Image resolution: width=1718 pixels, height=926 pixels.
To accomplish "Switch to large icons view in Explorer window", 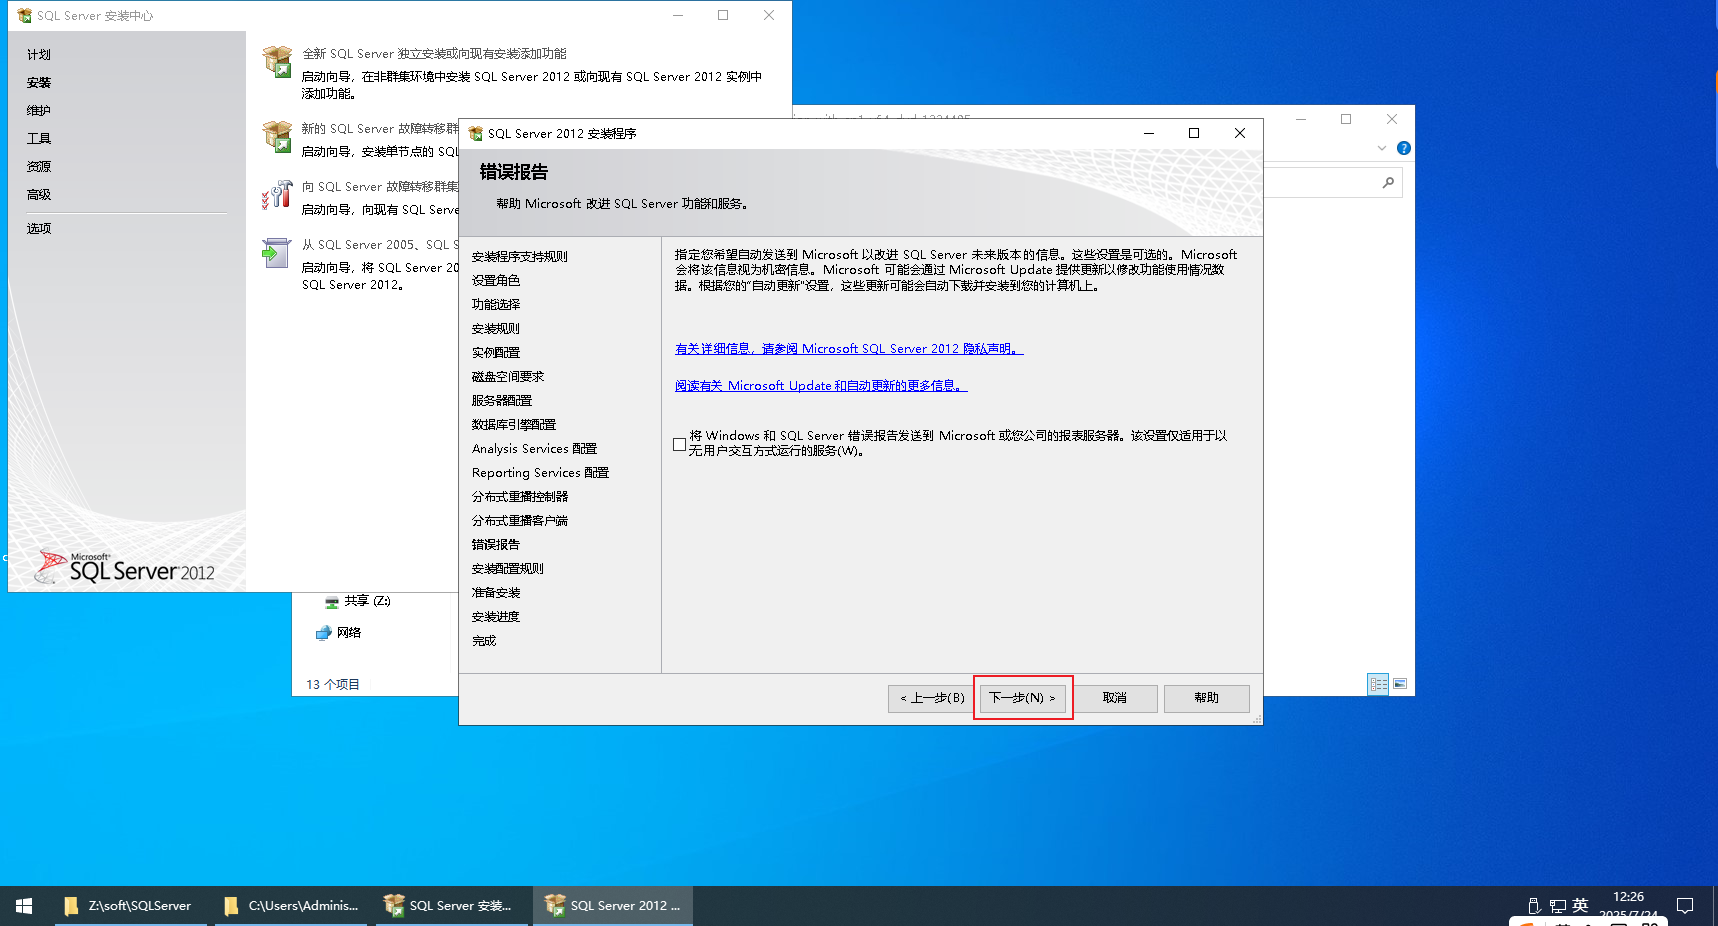I will coord(1400,684).
